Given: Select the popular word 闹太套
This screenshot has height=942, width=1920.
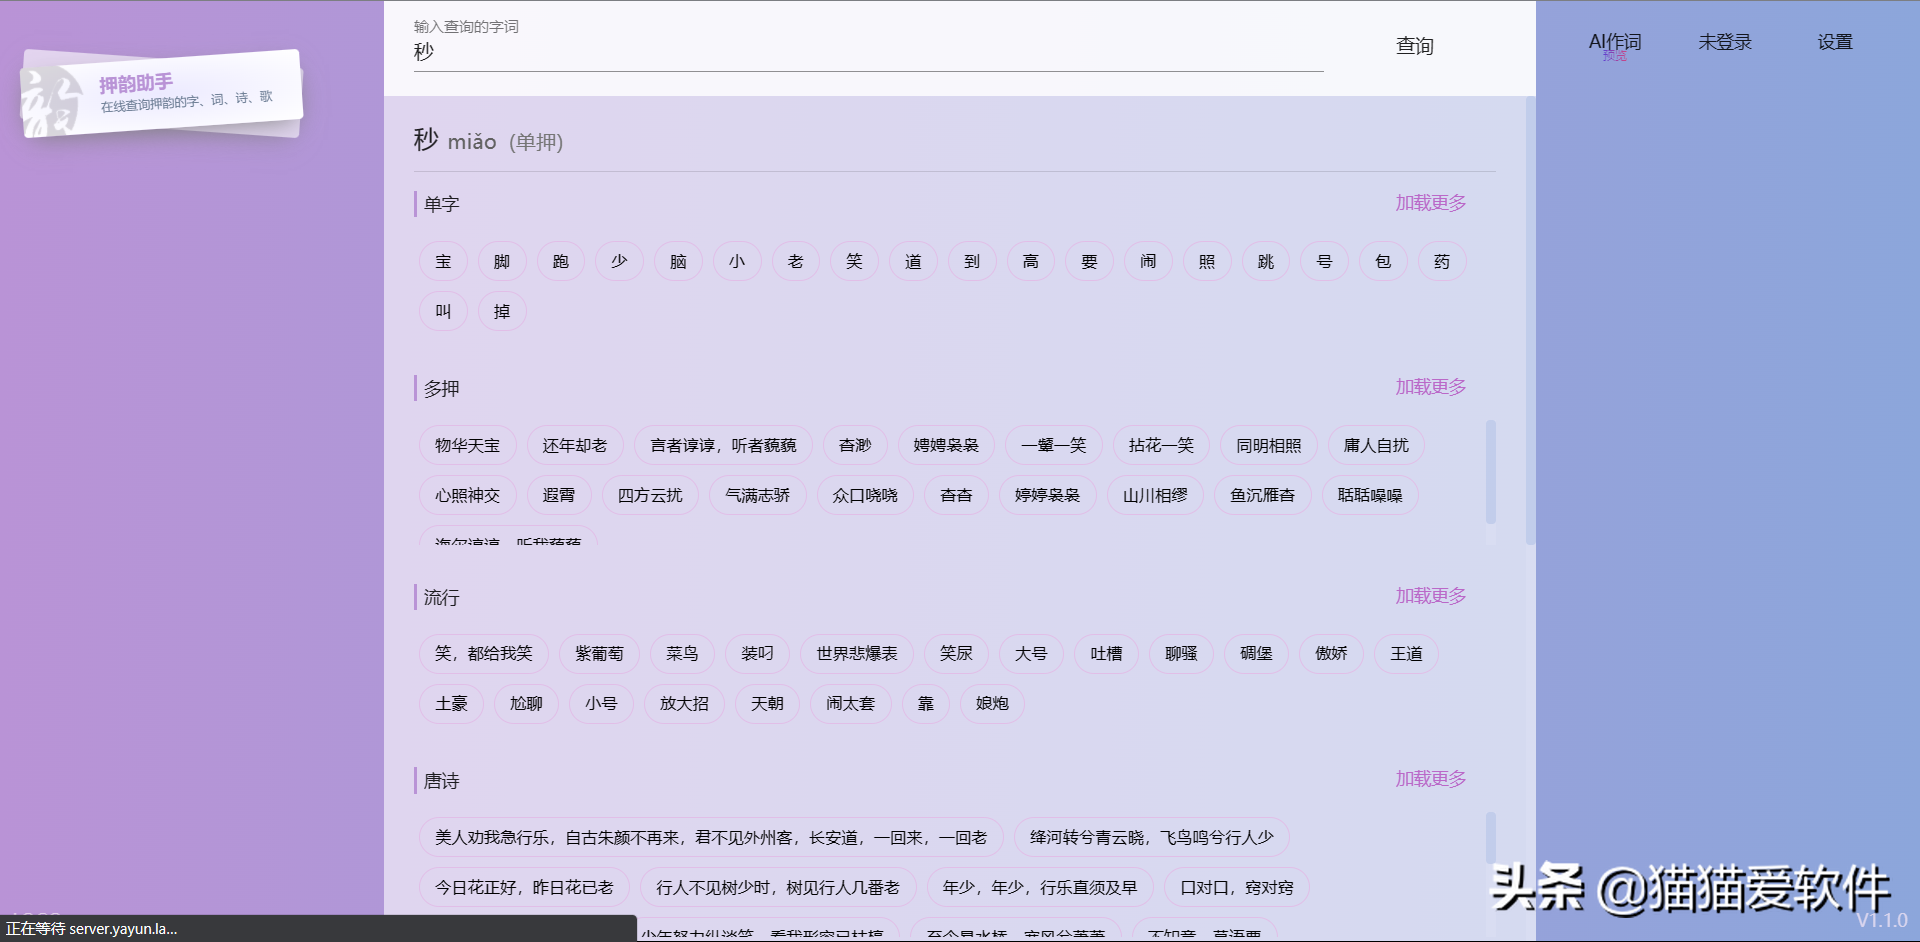Looking at the screenshot, I should pos(850,704).
